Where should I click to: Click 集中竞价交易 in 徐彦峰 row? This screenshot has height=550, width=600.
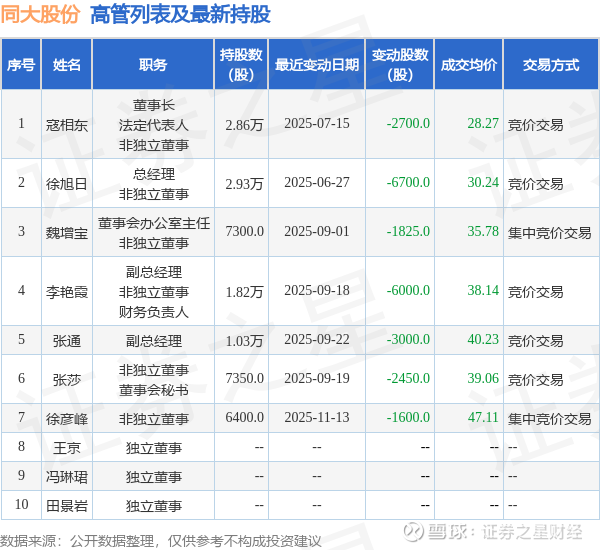[x=549, y=418]
